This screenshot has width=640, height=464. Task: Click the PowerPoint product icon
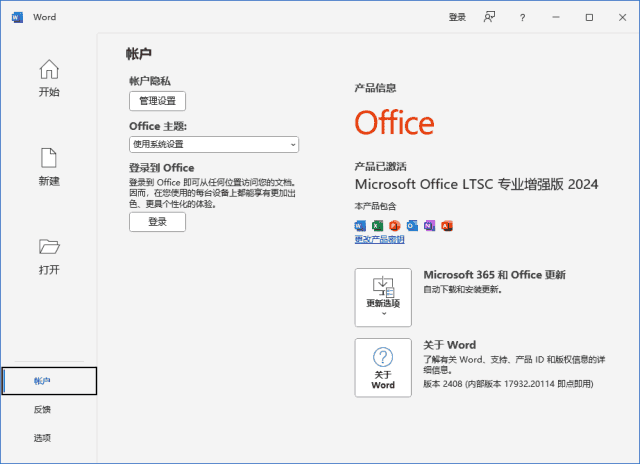(x=395, y=226)
